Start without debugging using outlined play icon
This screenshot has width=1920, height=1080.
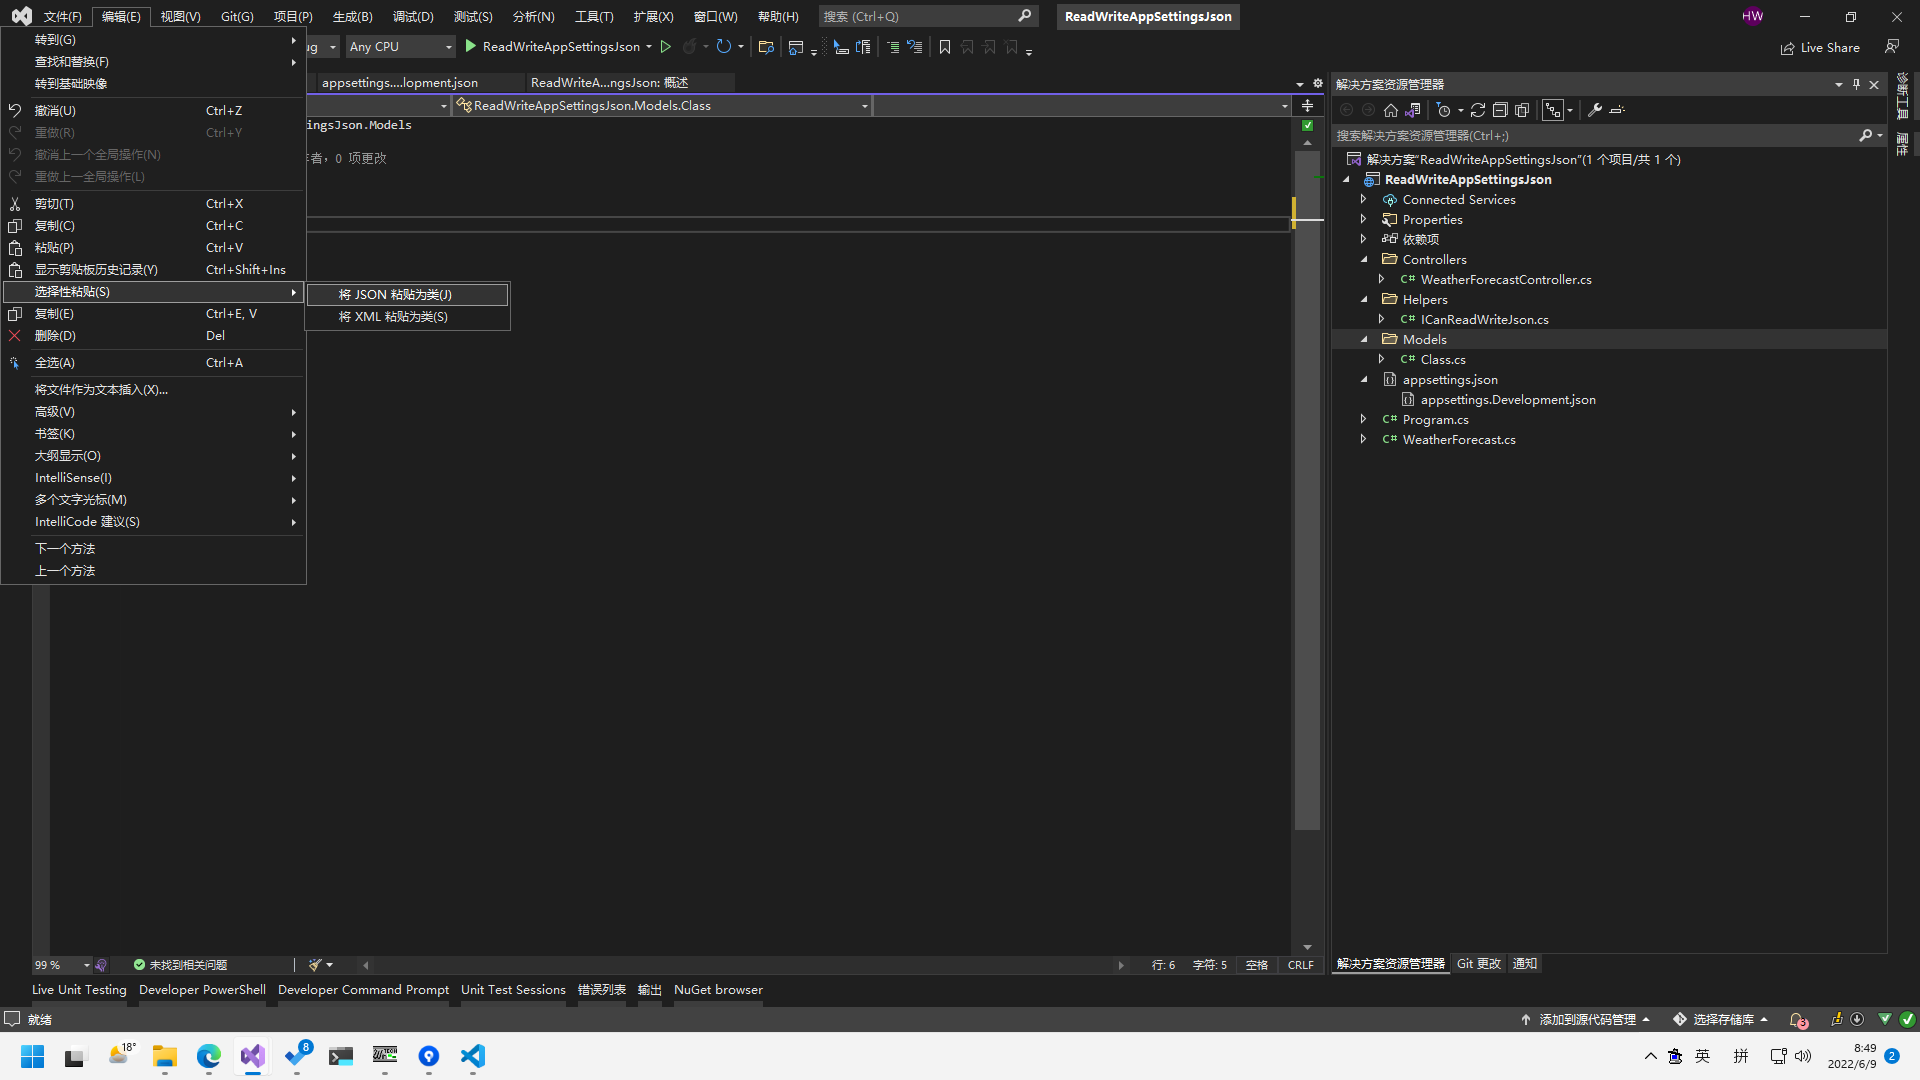[666, 47]
